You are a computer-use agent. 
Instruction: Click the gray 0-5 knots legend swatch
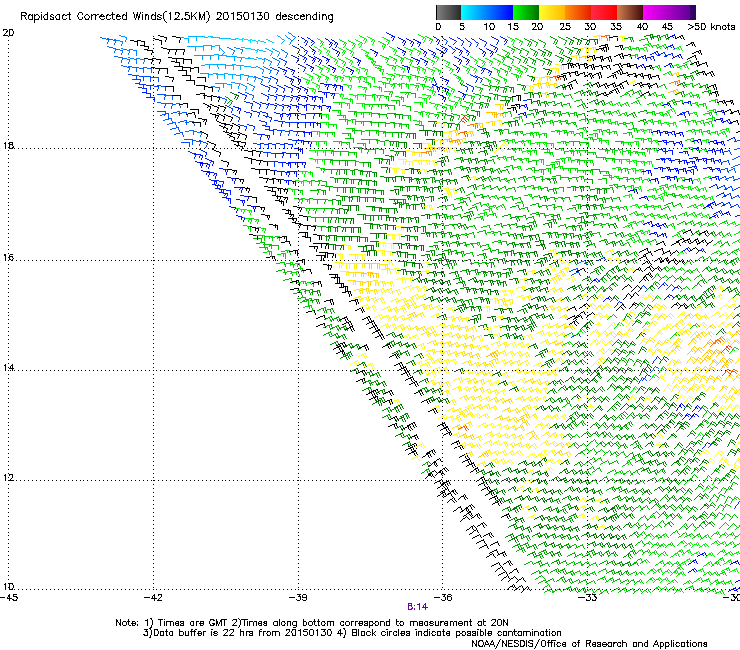(448, 12)
